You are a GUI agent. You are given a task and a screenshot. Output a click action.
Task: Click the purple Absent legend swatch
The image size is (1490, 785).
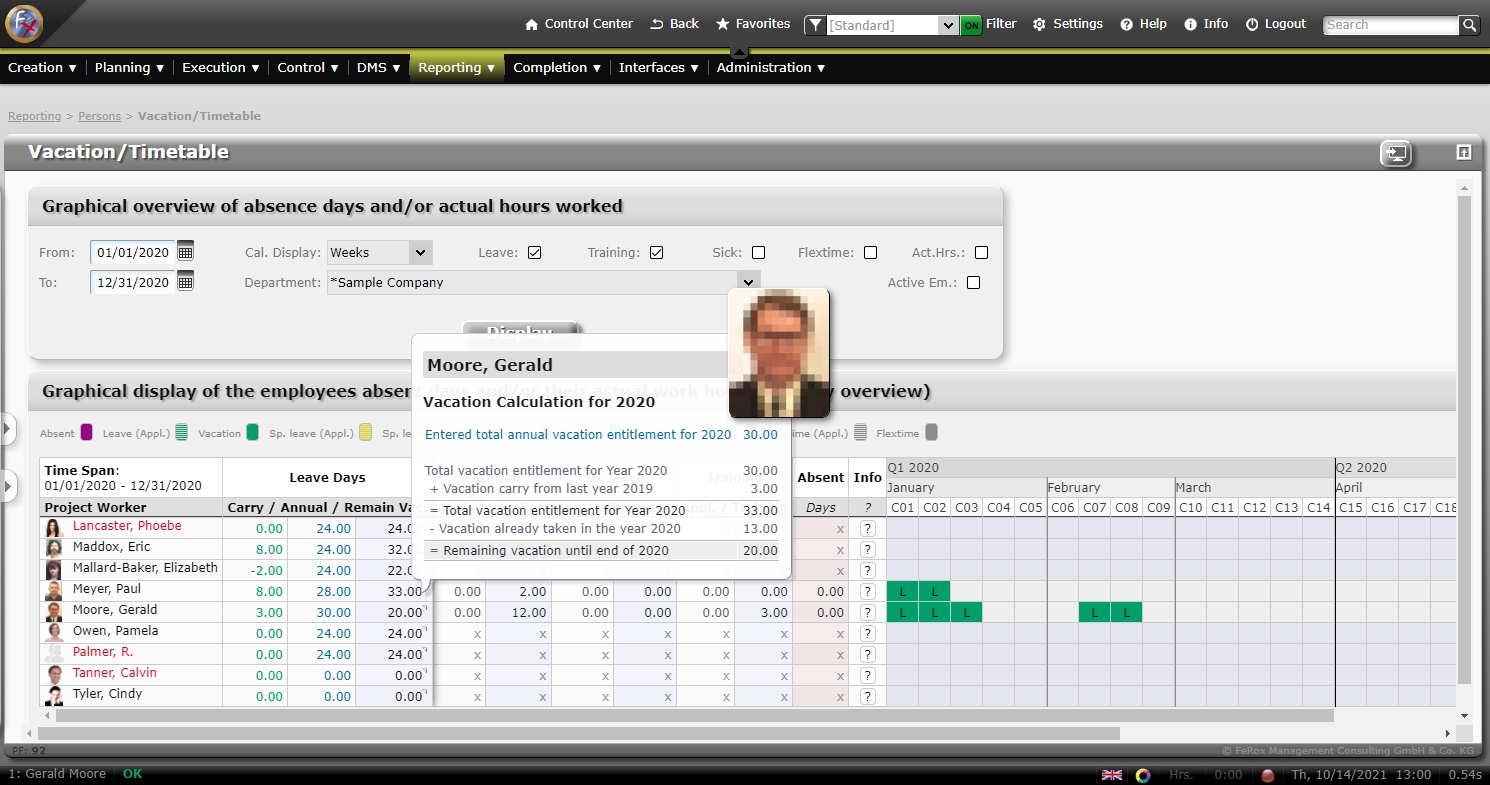(x=86, y=433)
